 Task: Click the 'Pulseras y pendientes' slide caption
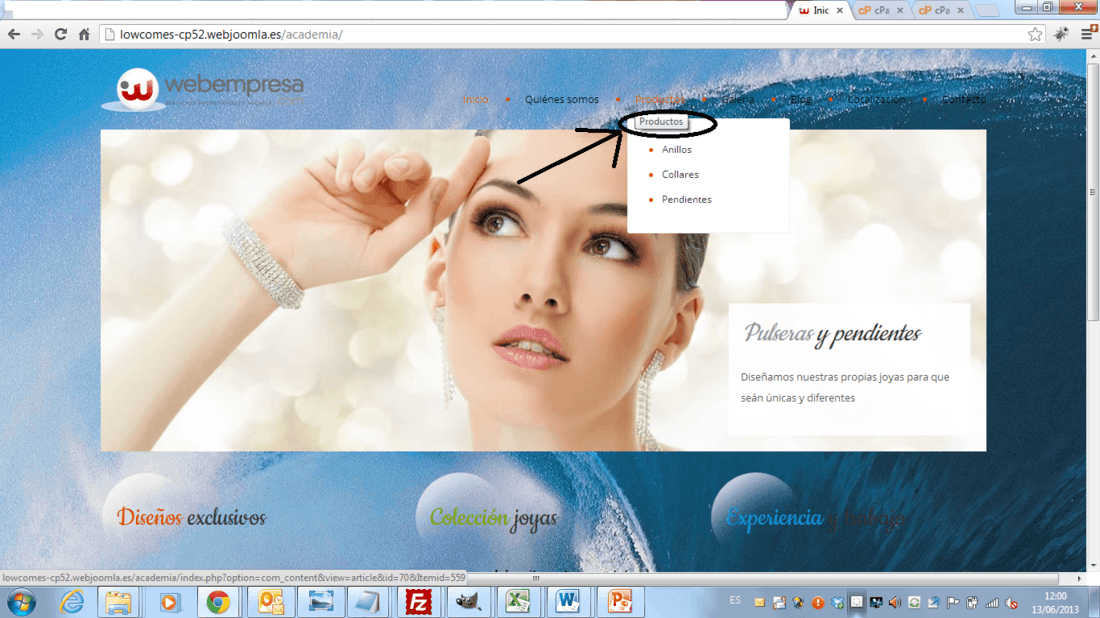832,334
